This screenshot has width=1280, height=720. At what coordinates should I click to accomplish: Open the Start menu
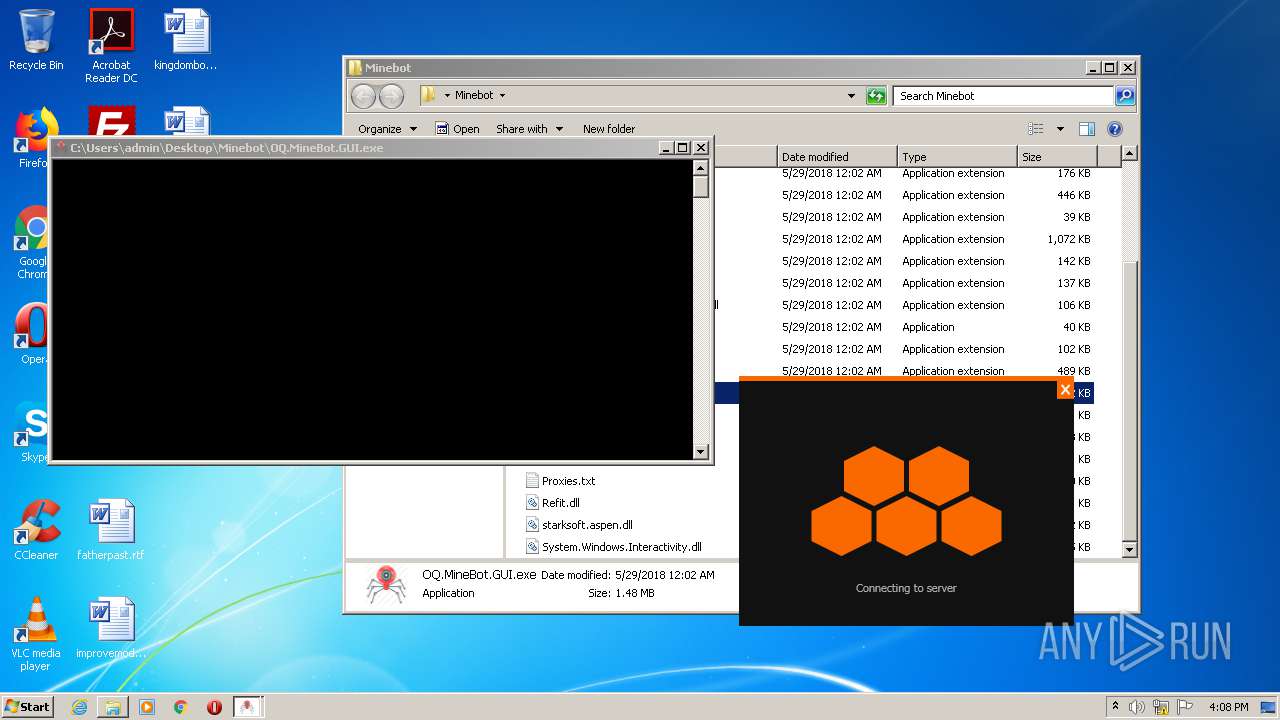click(27, 707)
